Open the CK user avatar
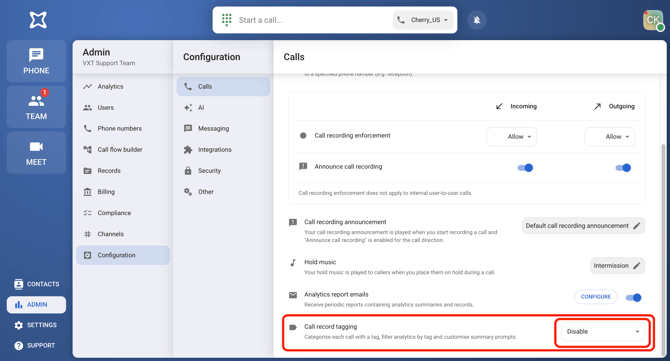The height and width of the screenshot is (361, 670). click(x=653, y=20)
